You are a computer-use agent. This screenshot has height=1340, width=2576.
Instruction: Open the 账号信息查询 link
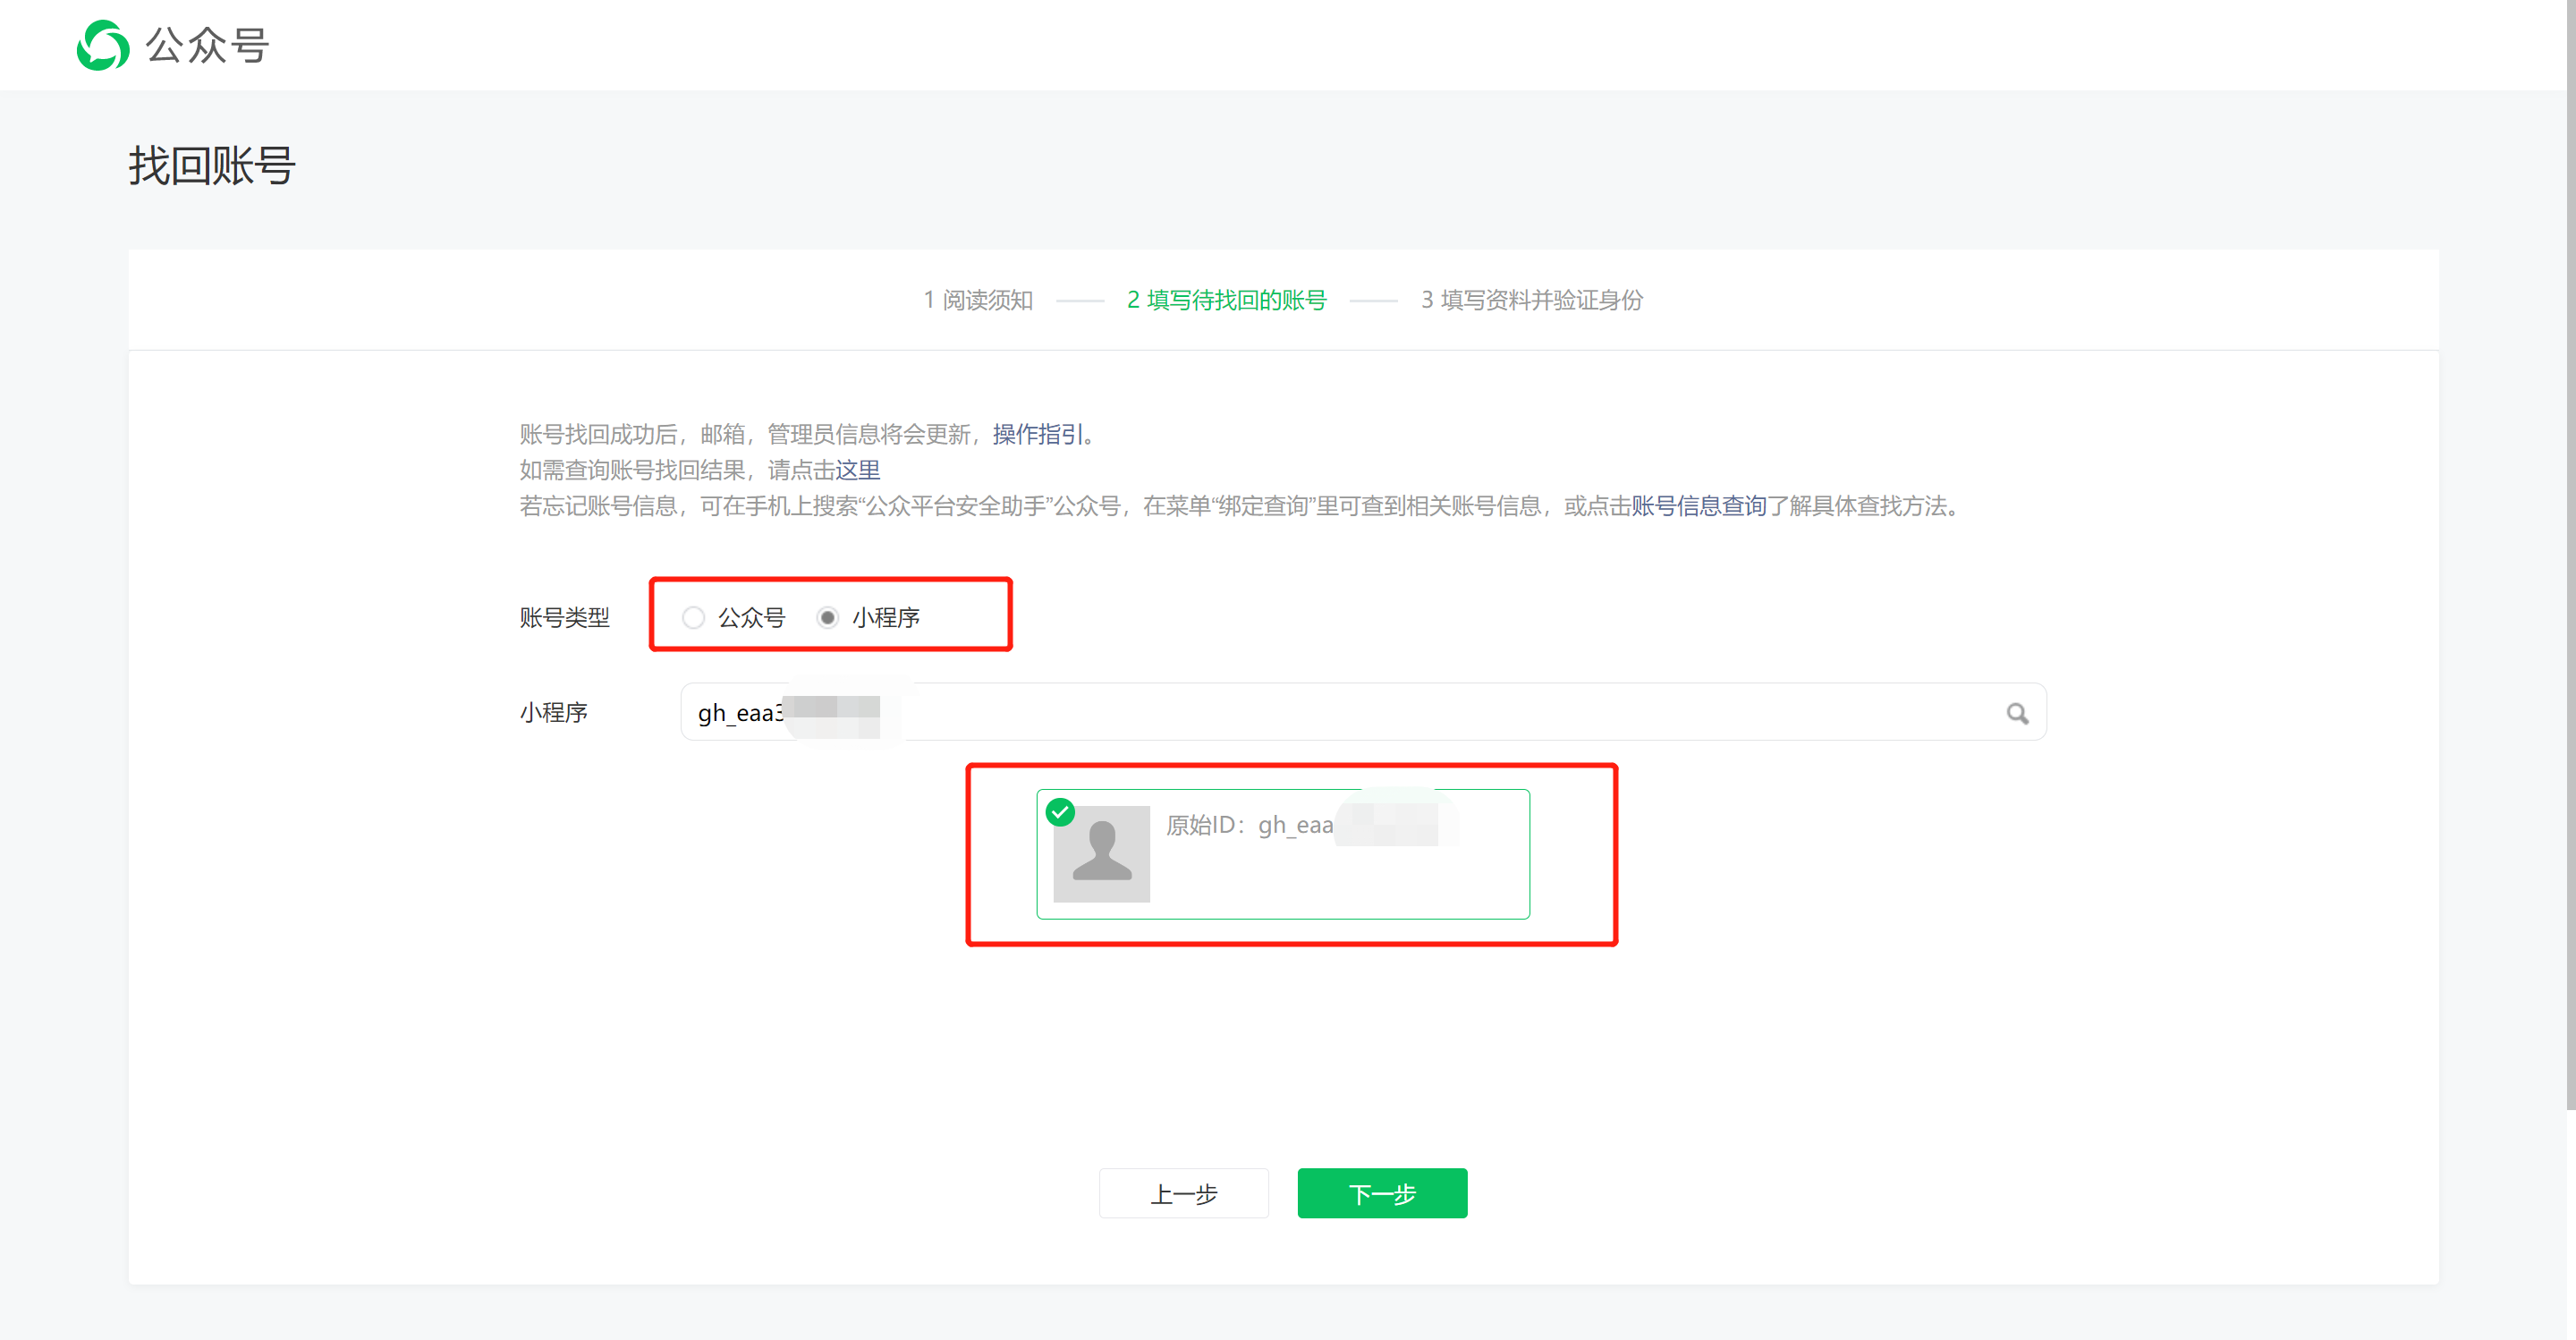click(1698, 506)
